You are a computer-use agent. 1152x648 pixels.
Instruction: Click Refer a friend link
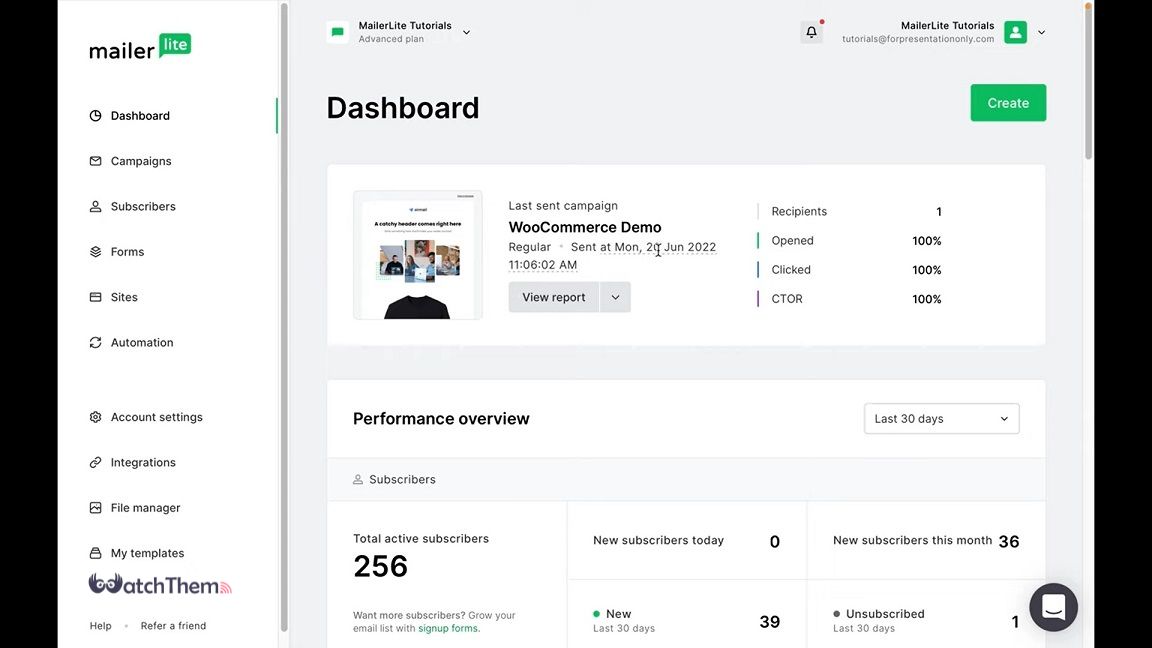173,625
